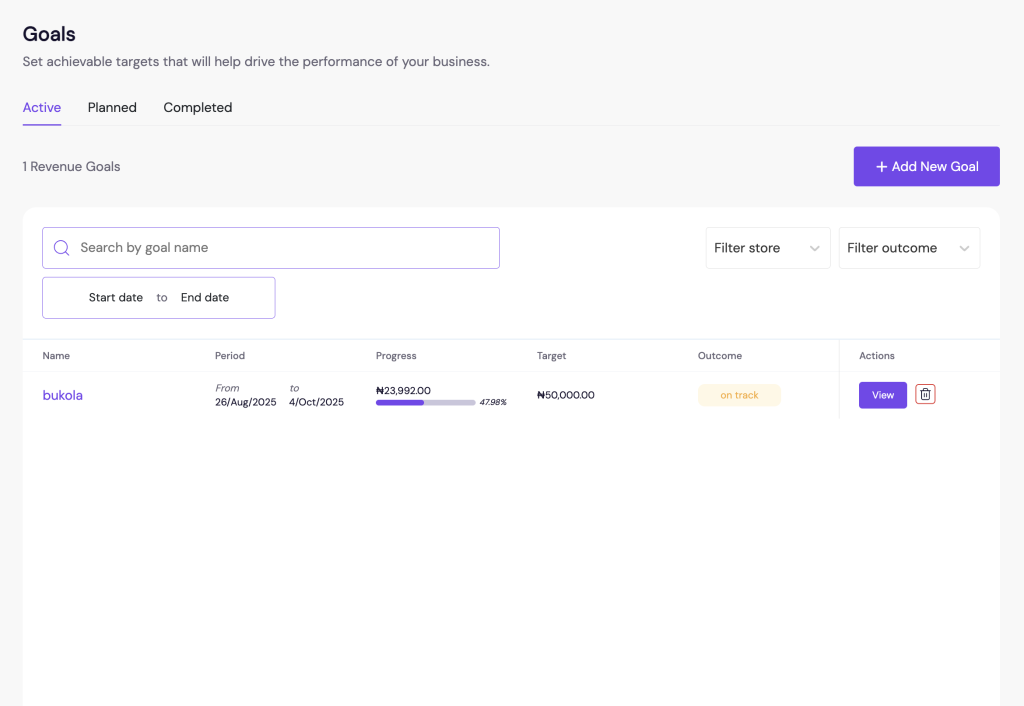
Task: Pick a Start date in date range
Action: pyautogui.click(x=115, y=298)
